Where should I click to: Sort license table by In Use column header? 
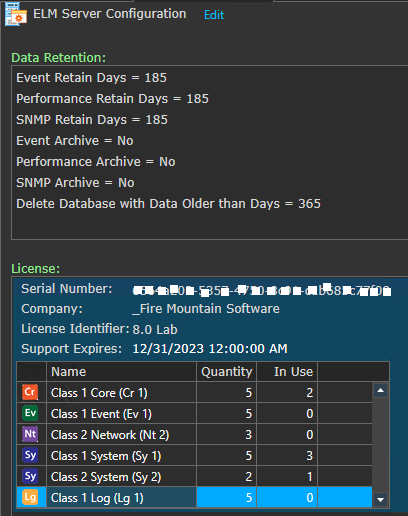(x=287, y=371)
